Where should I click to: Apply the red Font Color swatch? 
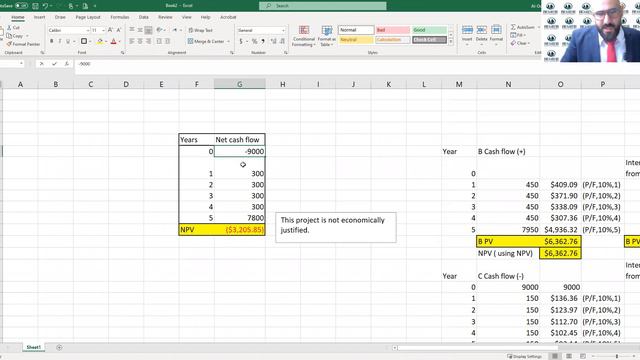point(113,41)
